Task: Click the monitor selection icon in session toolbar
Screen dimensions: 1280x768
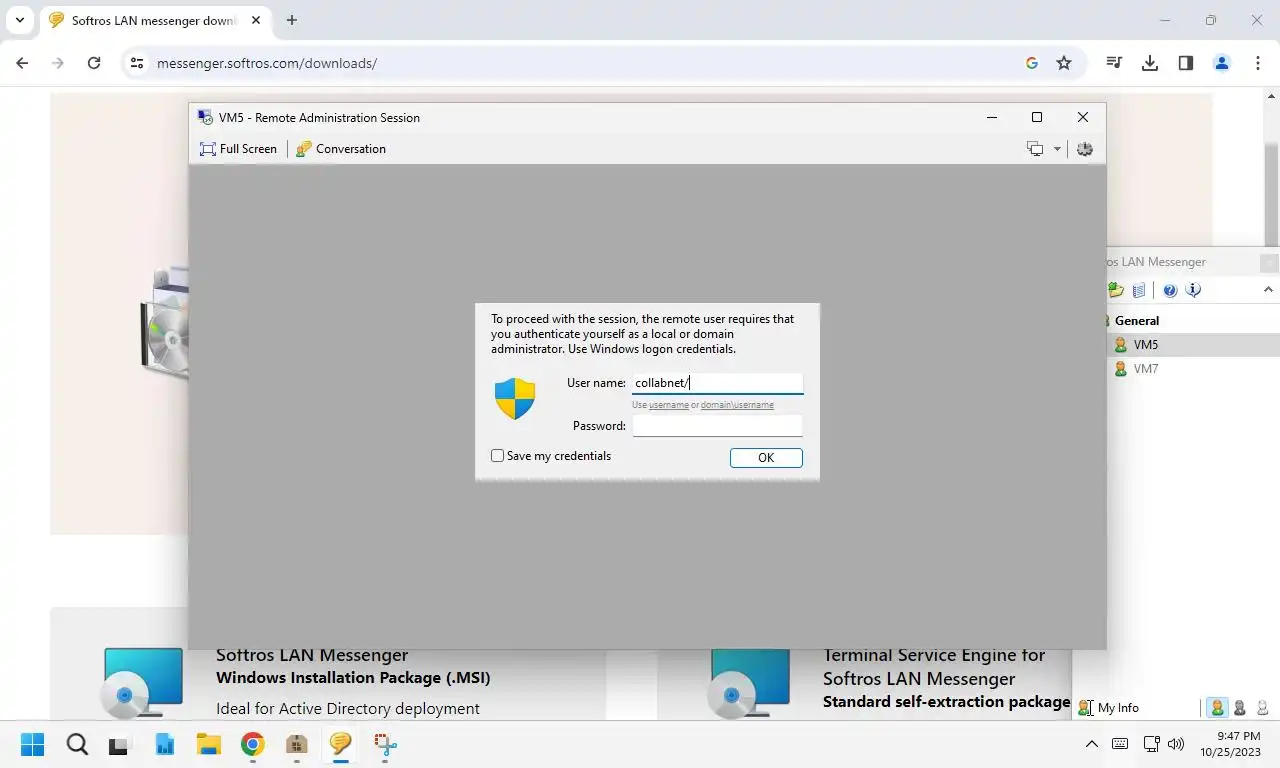Action: coord(1035,149)
